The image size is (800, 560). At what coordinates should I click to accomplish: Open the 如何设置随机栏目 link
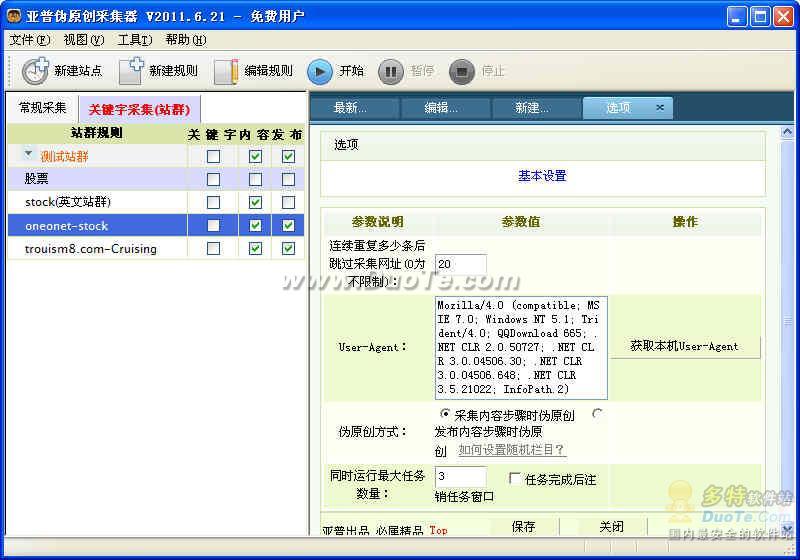tap(511, 450)
